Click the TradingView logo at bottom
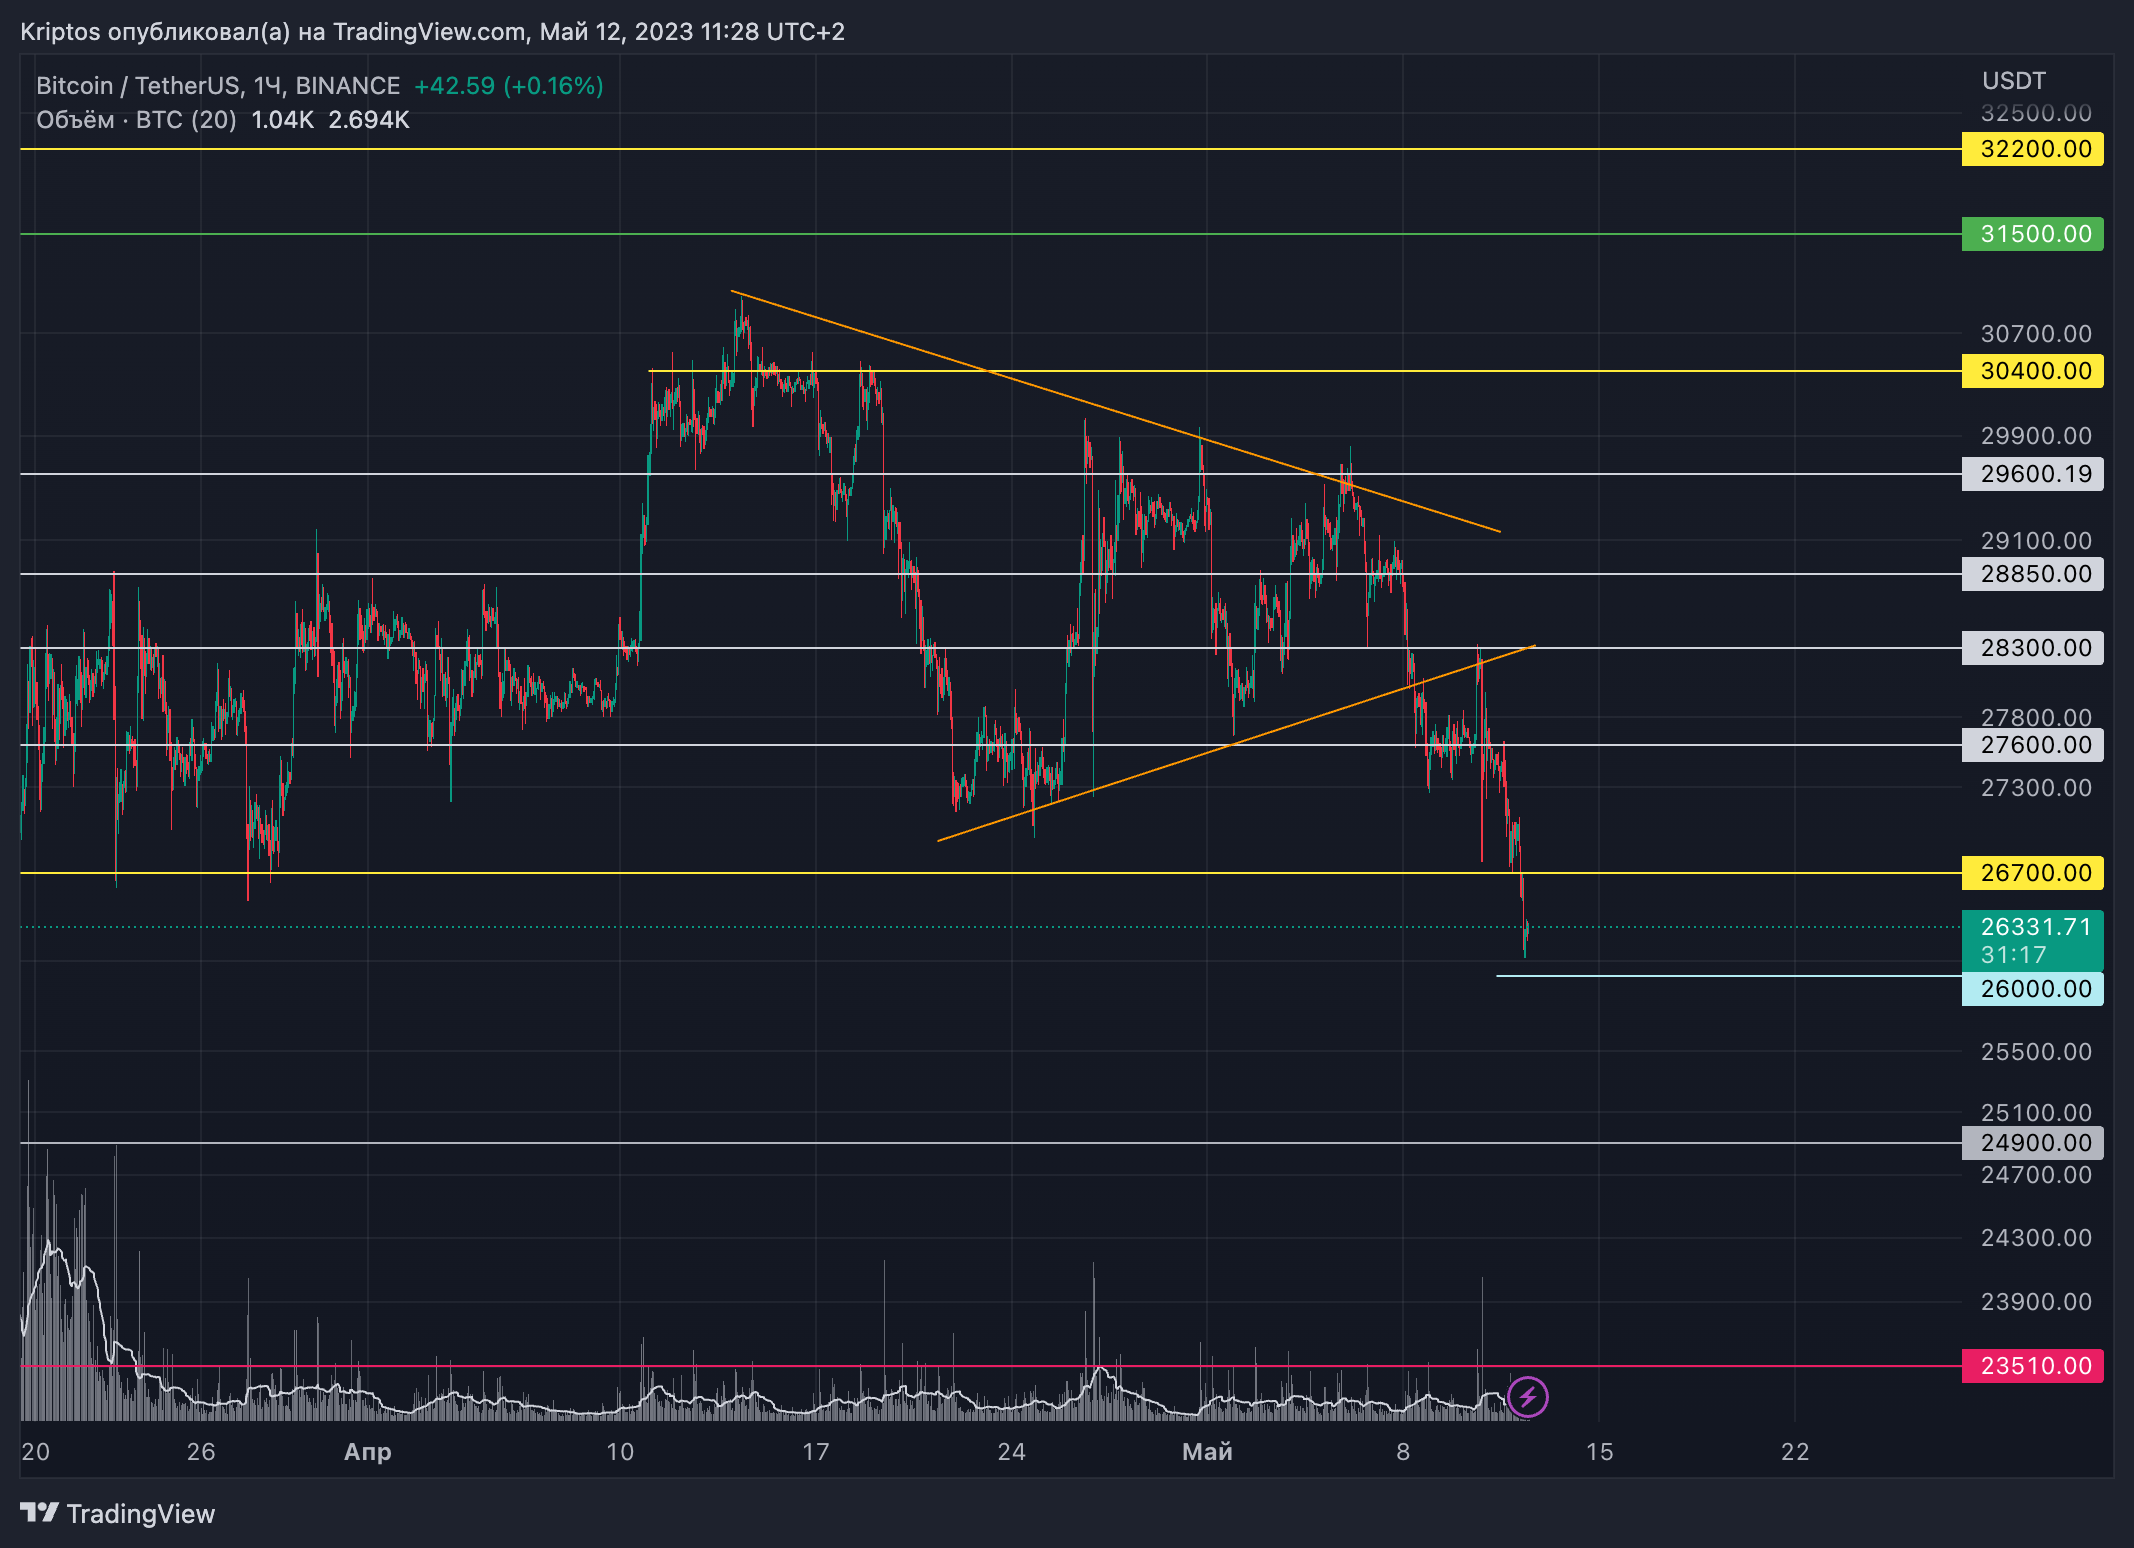Screen dimensions: 2134x1548 pyautogui.click(x=118, y=1514)
